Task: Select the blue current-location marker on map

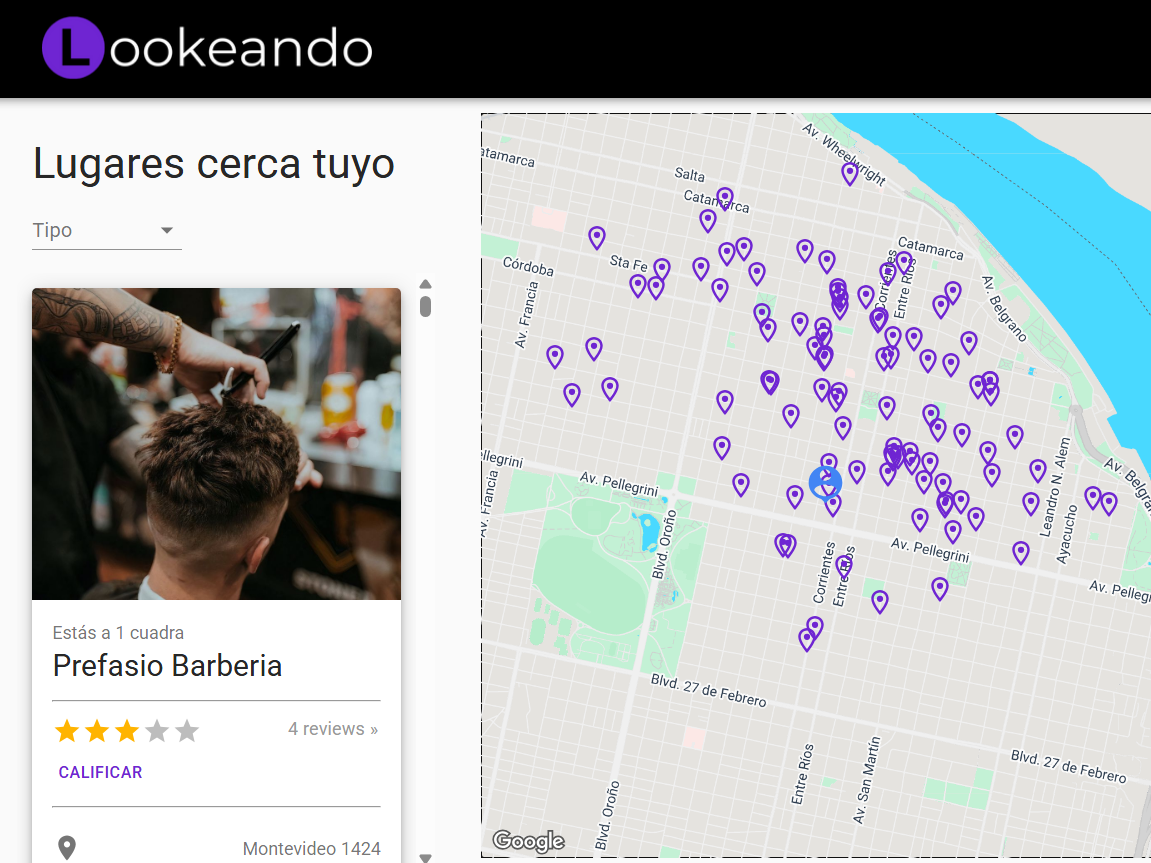Action: click(x=825, y=482)
